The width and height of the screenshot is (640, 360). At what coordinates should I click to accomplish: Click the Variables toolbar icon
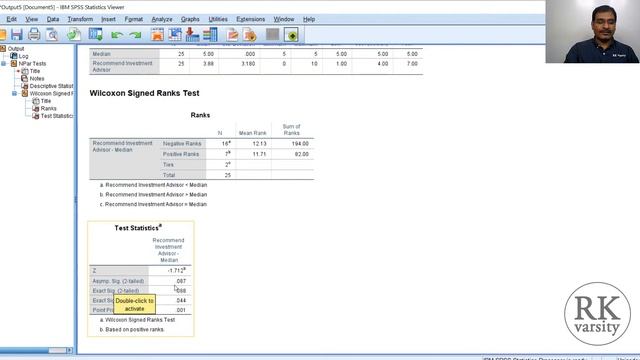[210, 35]
